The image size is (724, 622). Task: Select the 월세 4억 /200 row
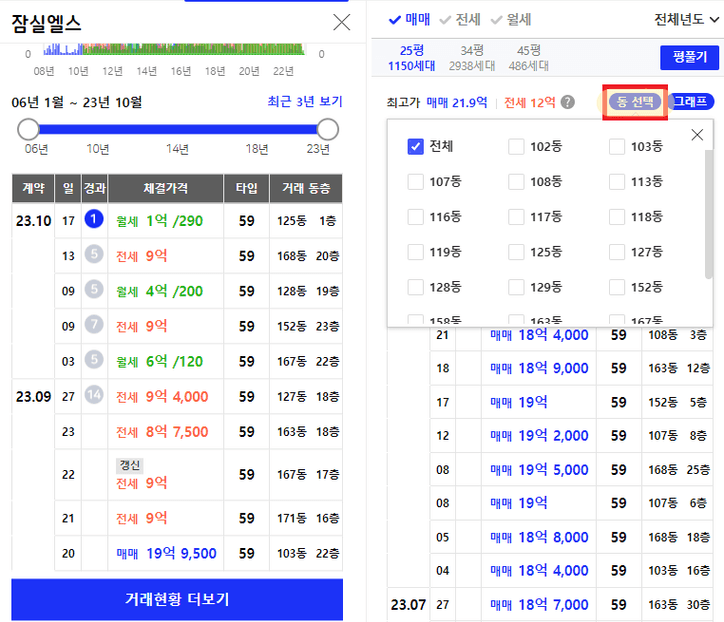click(x=199, y=291)
